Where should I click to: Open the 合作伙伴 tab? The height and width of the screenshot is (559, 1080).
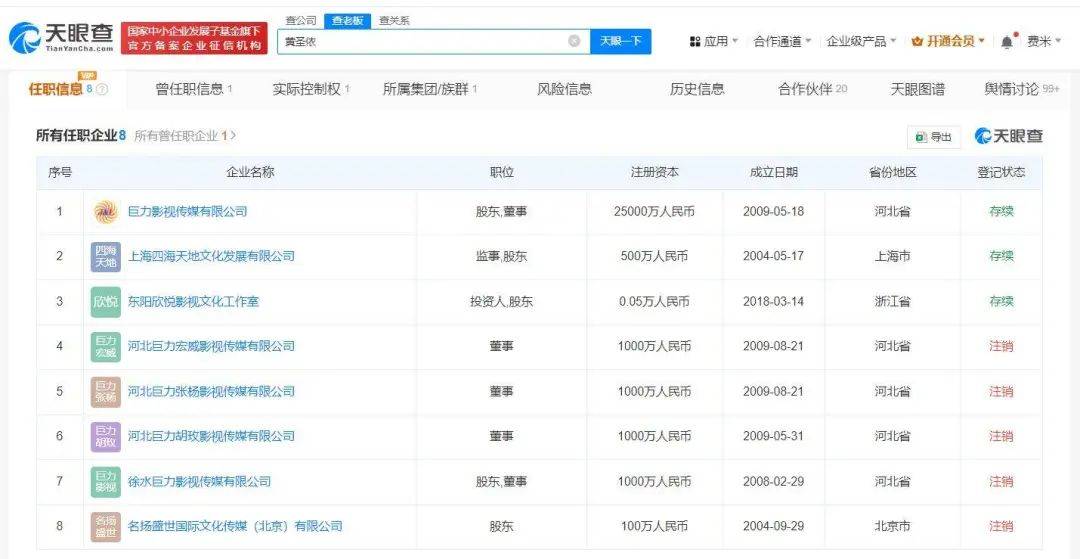[x=813, y=89]
